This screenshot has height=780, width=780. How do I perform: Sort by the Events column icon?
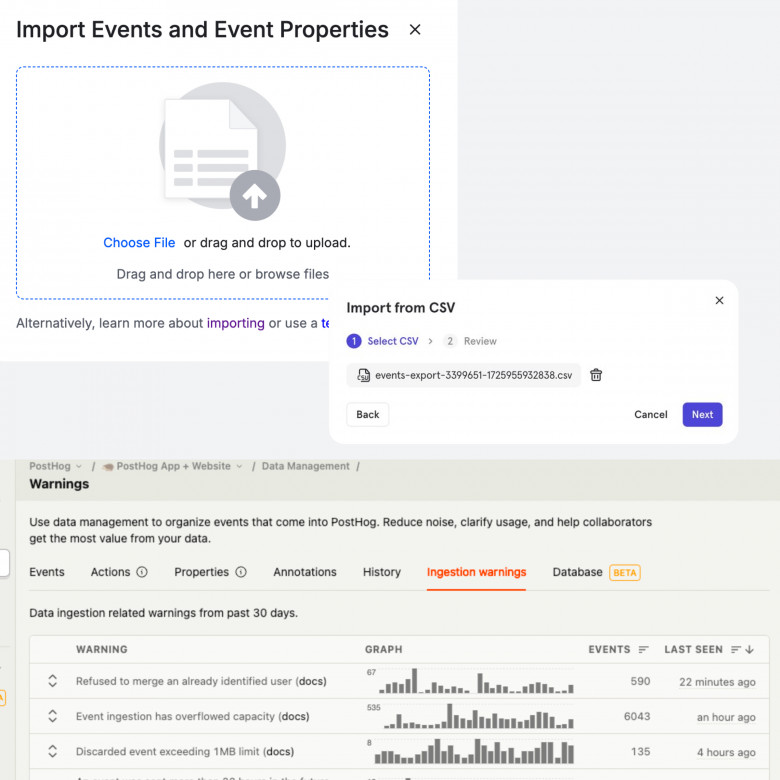(643, 650)
